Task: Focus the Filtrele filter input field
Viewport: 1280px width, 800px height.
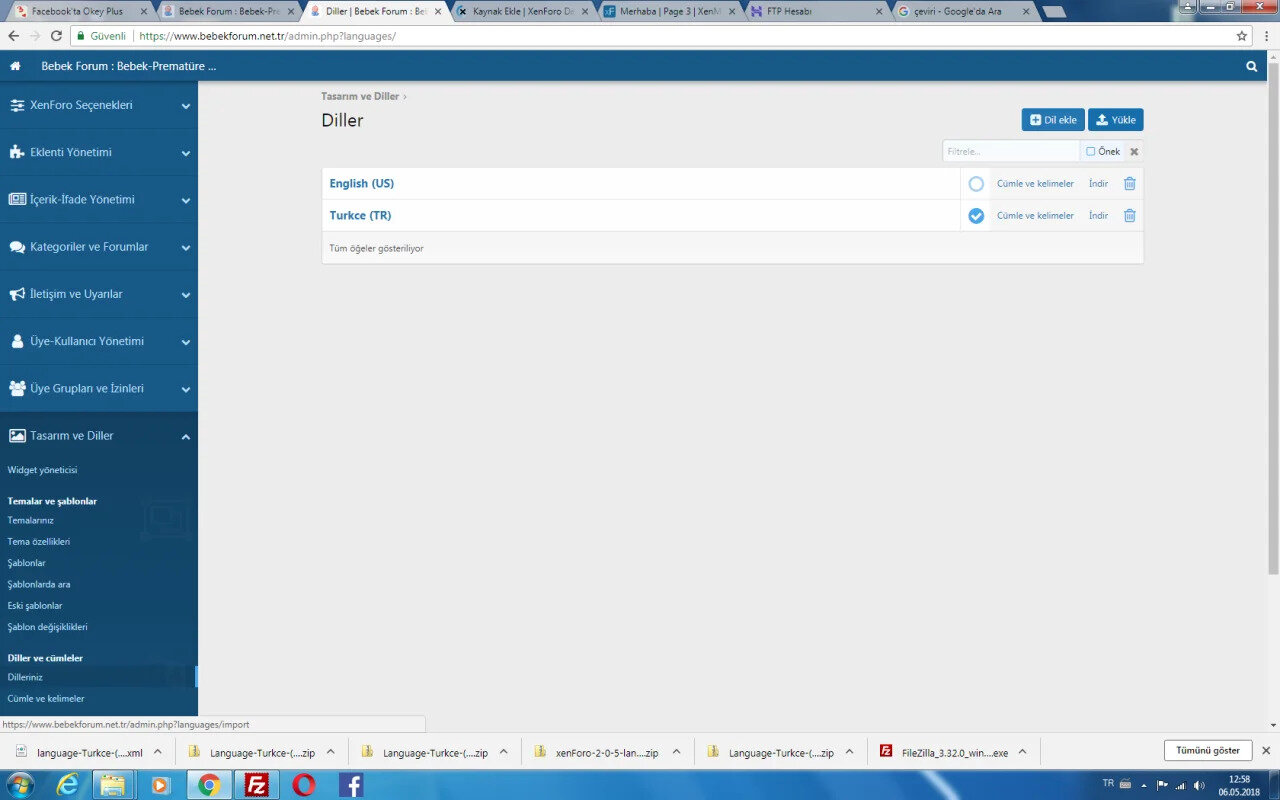Action: [1010, 152]
